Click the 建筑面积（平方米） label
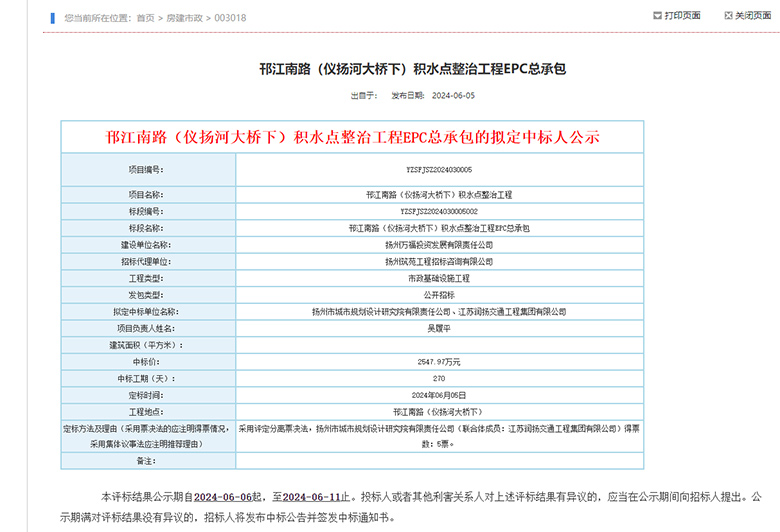Viewport: 780px width, 532px height. click(146, 345)
